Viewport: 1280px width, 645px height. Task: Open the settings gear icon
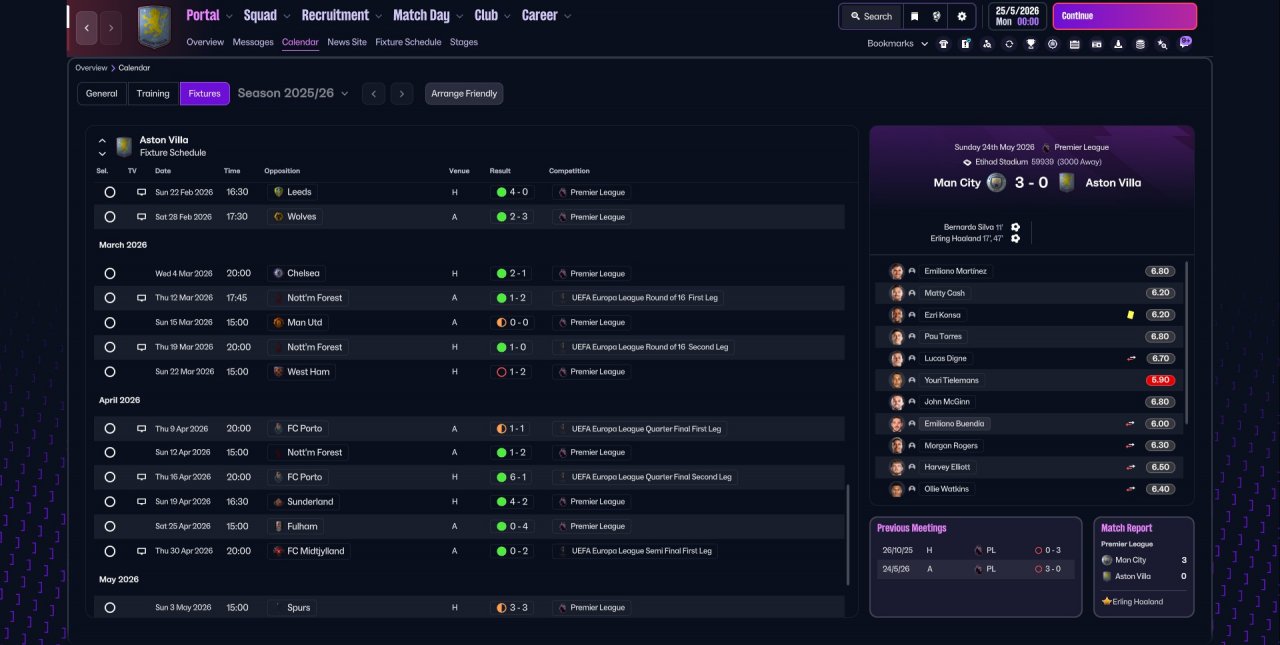tap(962, 16)
